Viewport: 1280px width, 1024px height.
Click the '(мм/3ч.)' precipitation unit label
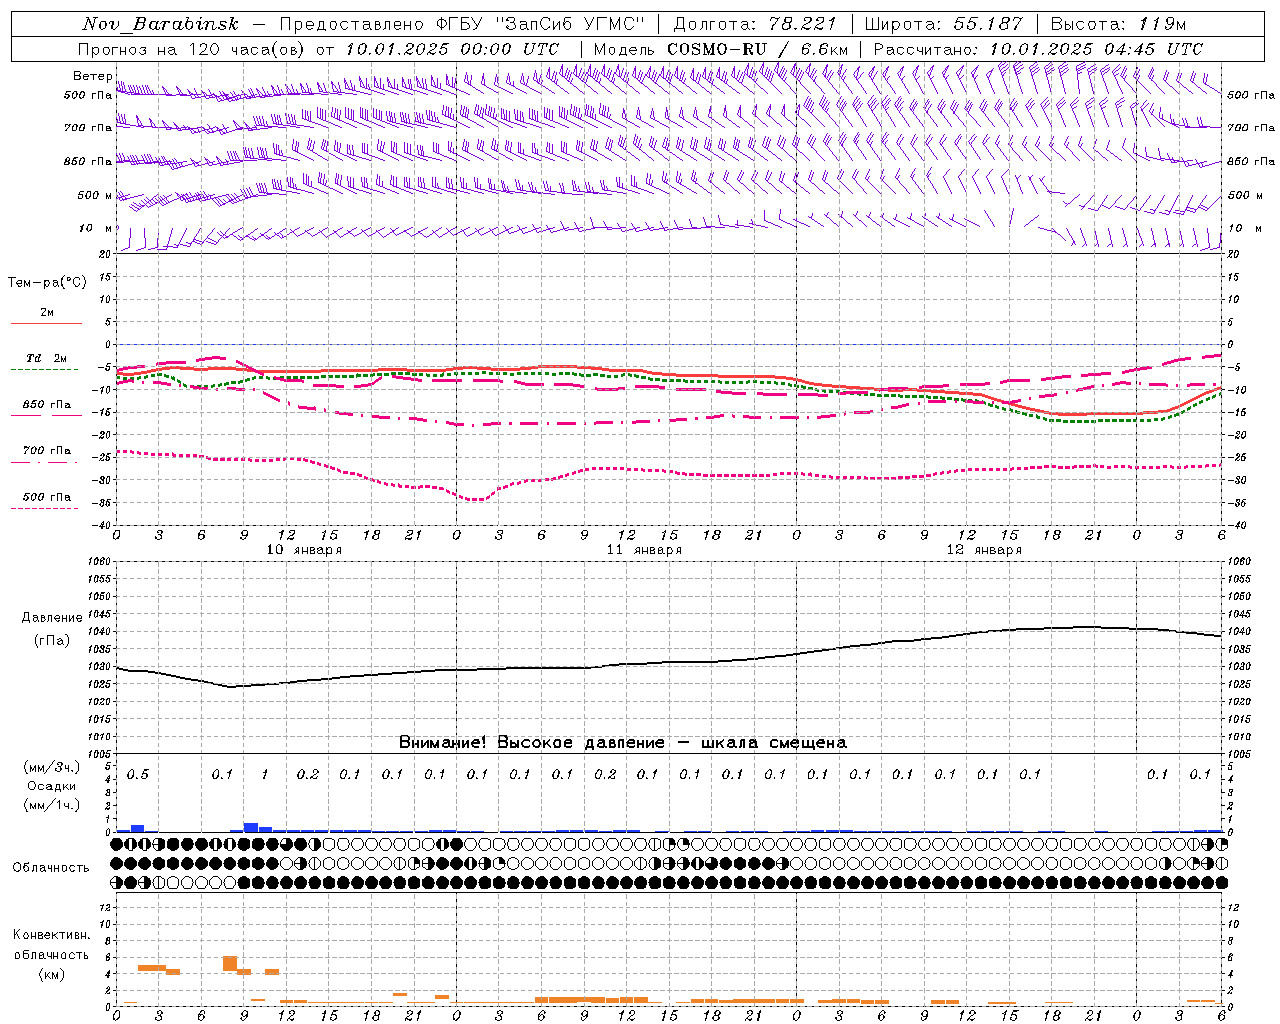click(51, 767)
